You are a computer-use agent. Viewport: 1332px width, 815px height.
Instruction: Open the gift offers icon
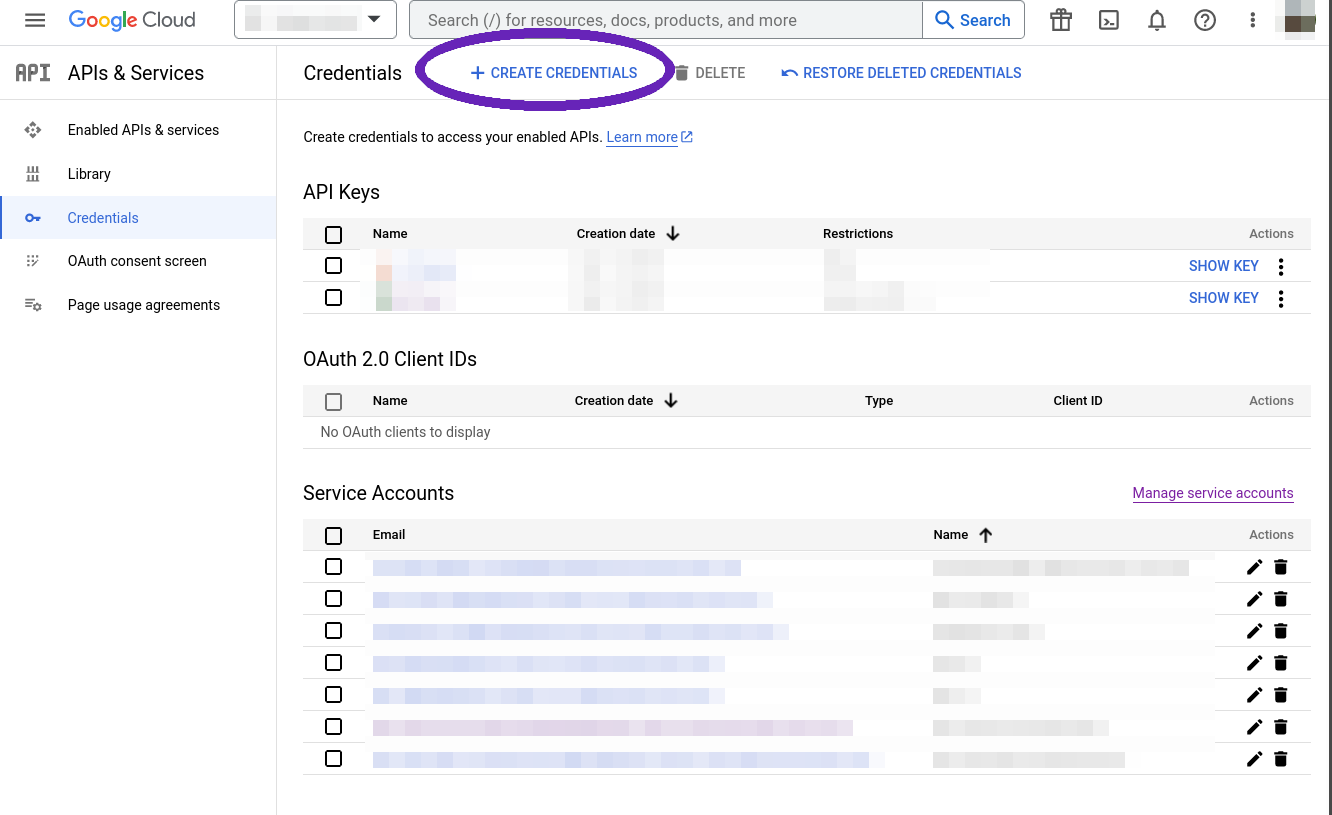(x=1060, y=20)
